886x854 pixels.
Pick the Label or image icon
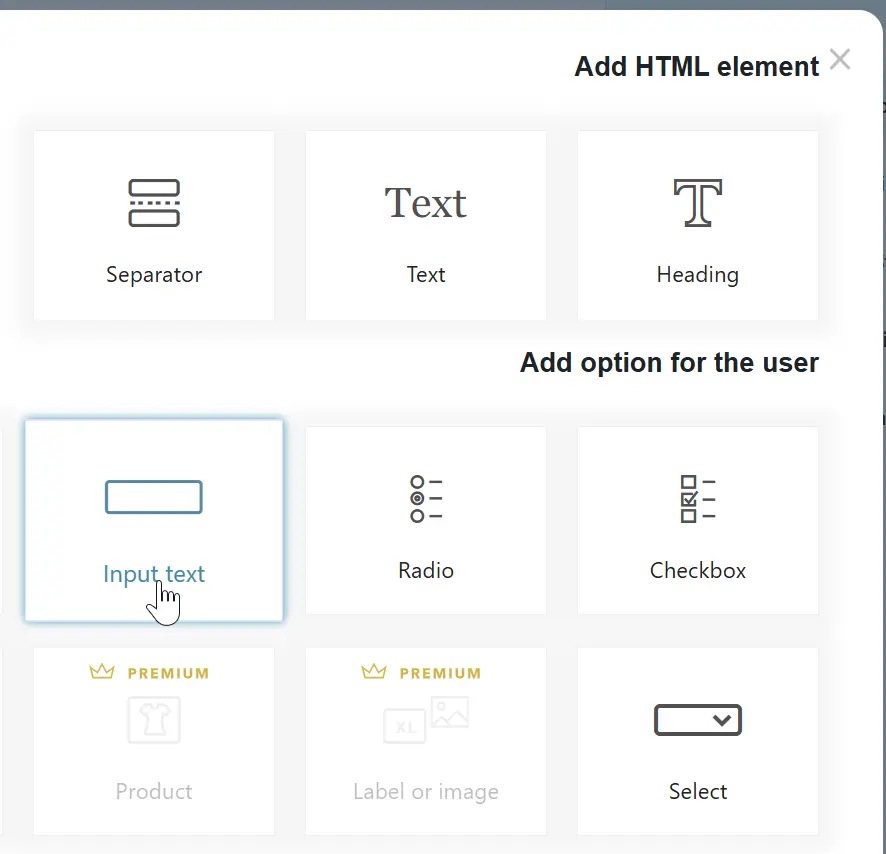pos(426,719)
